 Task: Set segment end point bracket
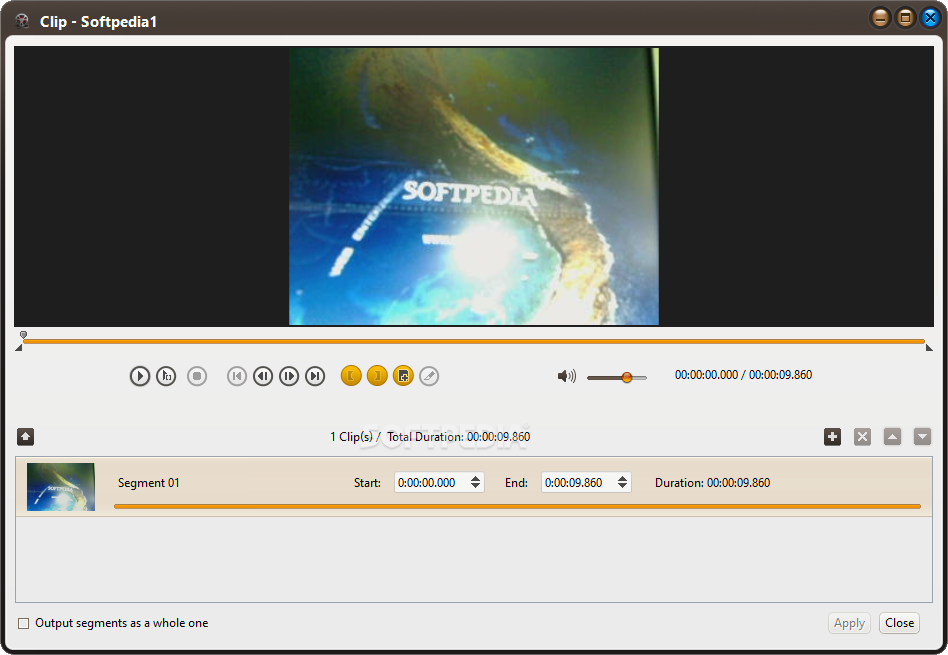(x=377, y=376)
